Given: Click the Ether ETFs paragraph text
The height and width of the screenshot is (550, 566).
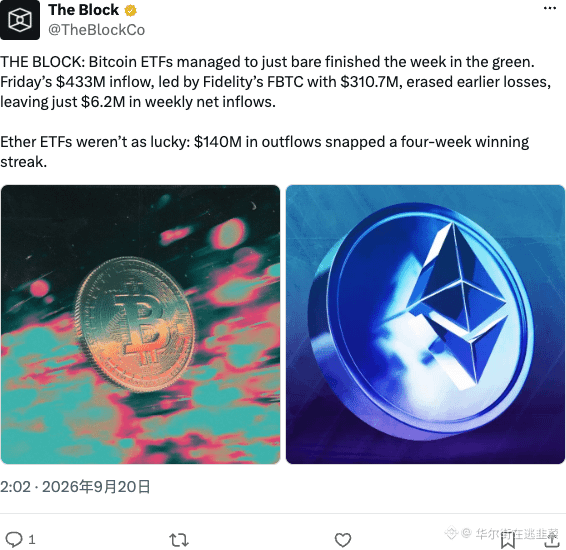Looking at the screenshot, I should point(265,152).
